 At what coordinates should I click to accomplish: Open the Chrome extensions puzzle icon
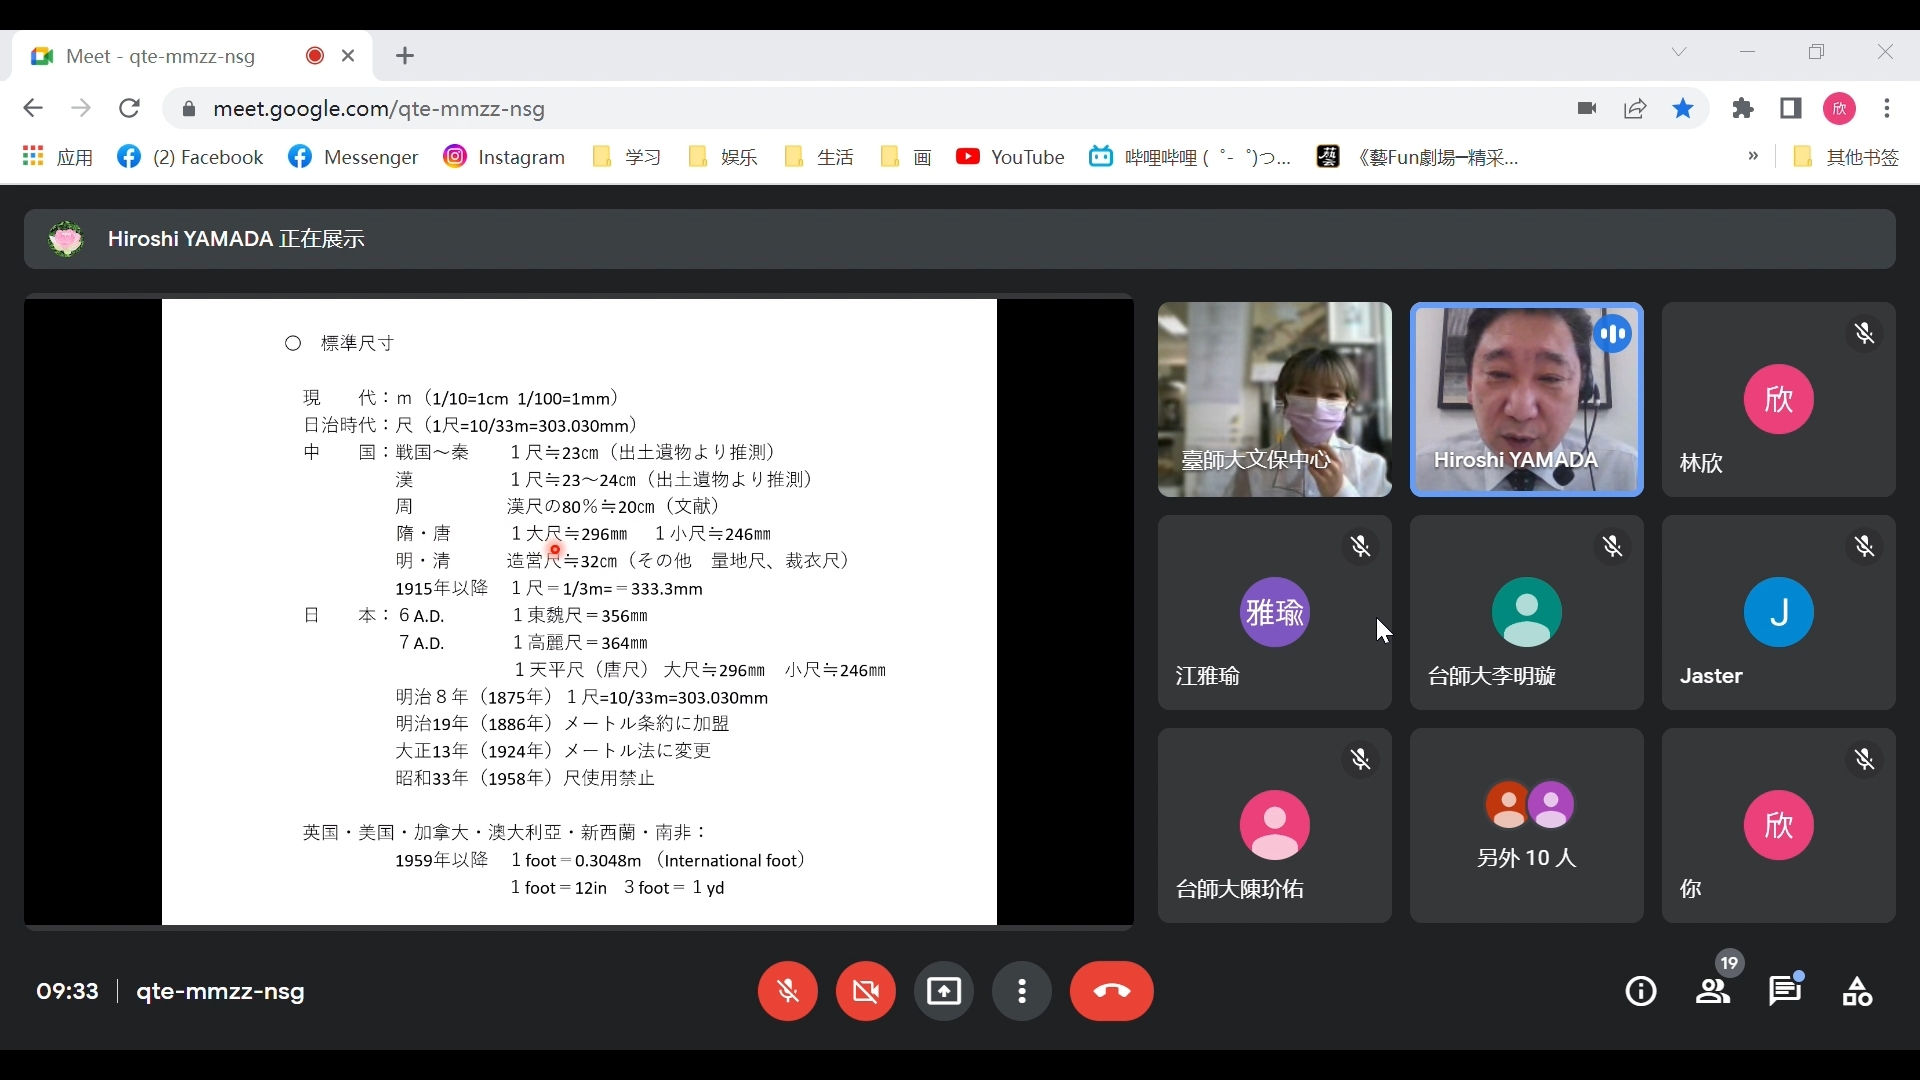tap(1744, 109)
